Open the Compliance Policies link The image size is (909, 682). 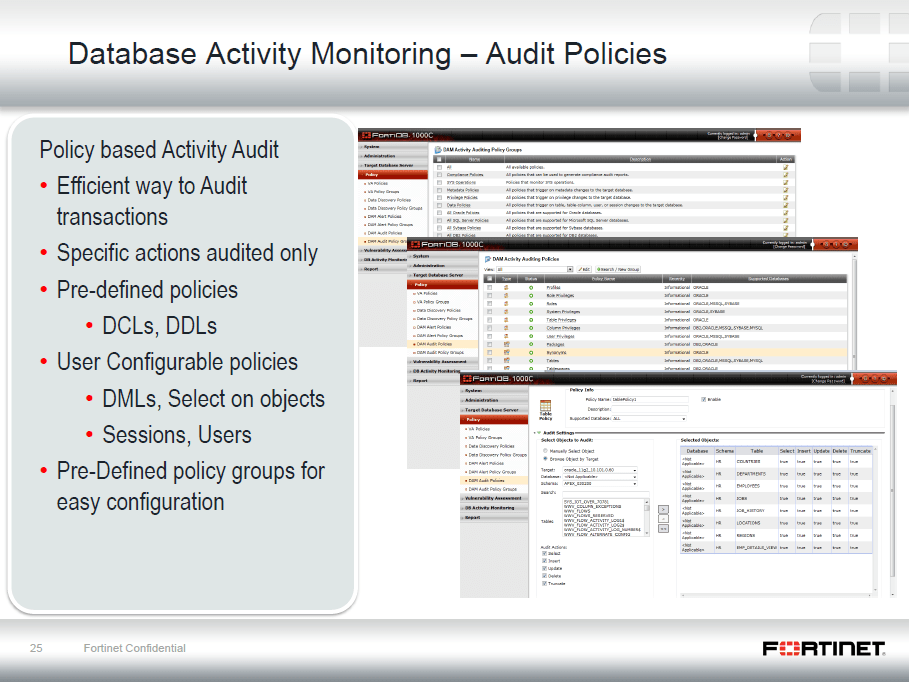[x=465, y=175]
